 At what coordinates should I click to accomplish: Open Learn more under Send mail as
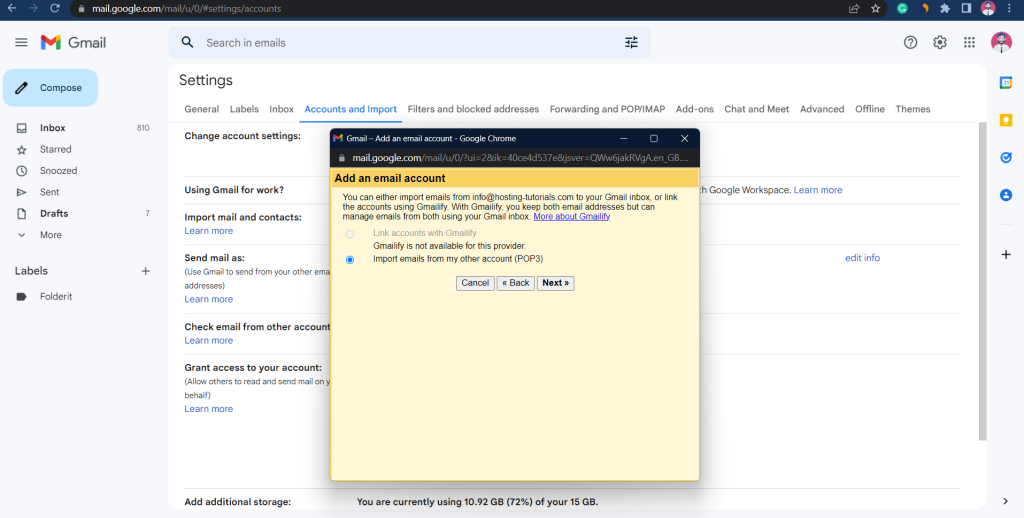point(208,299)
